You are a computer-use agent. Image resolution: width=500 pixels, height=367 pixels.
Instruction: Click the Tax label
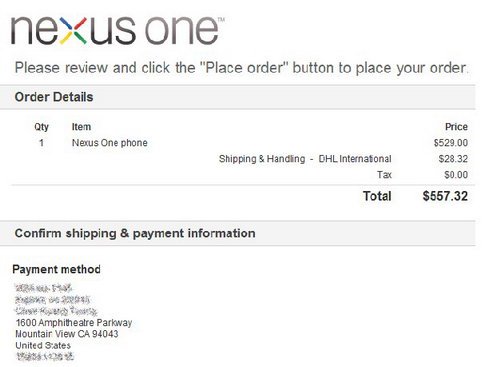pyautogui.click(x=384, y=175)
